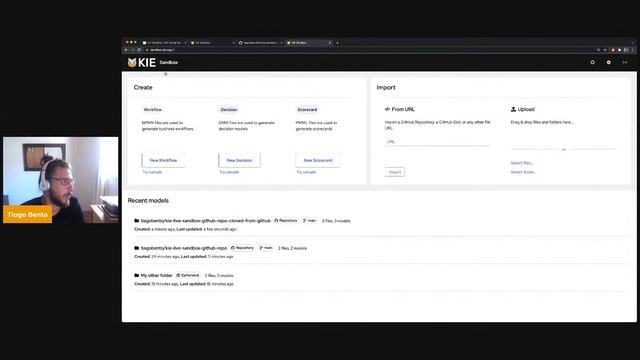Click the New Decision button

point(240,160)
